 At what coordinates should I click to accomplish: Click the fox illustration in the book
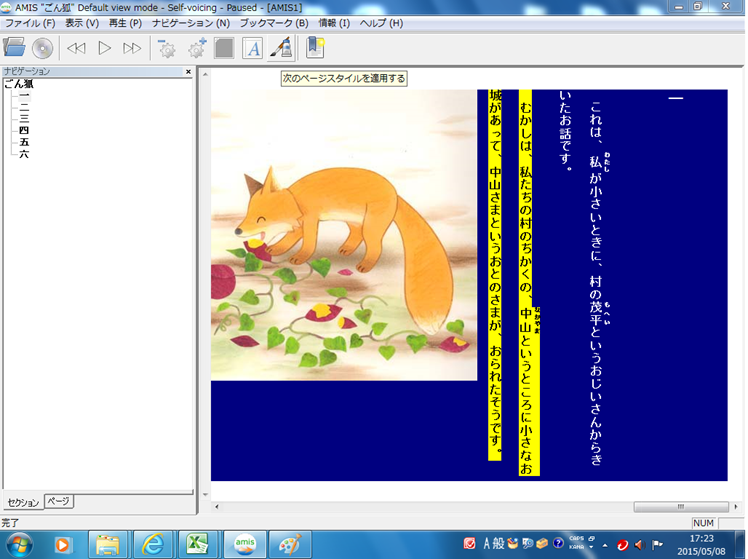pos(343,235)
